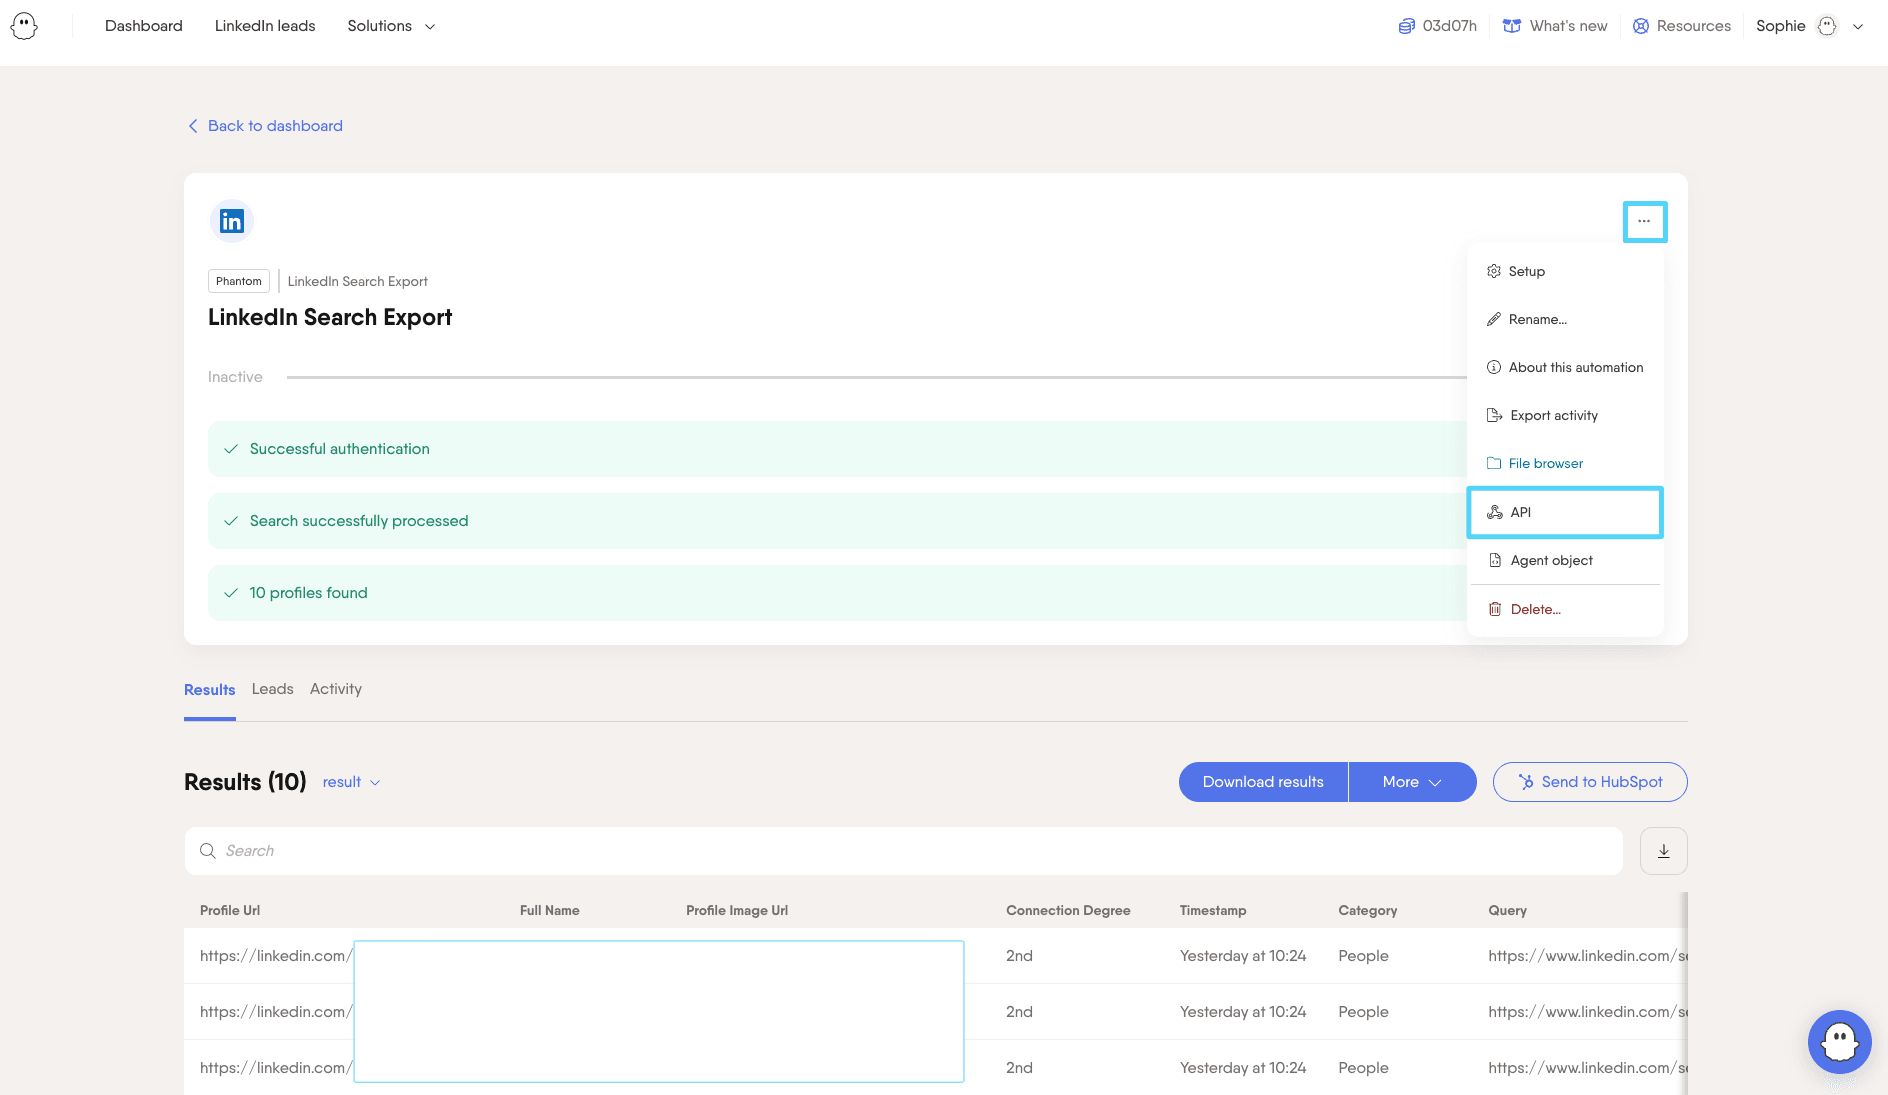Click the Connection Degree column header
The height and width of the screenshot is (1095, 1888).
point(1068,910)
